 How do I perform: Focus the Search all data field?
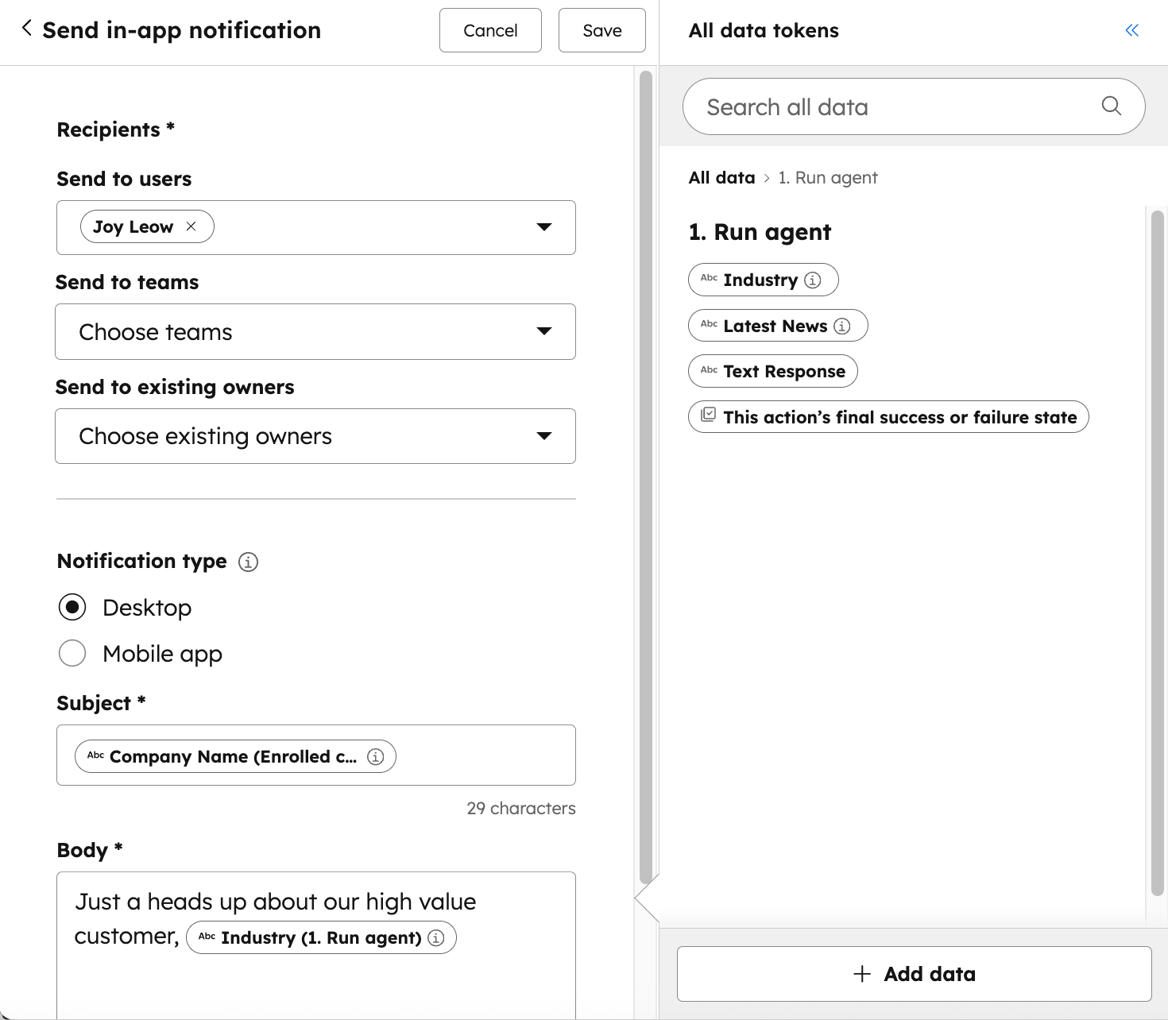pos(913,107)
